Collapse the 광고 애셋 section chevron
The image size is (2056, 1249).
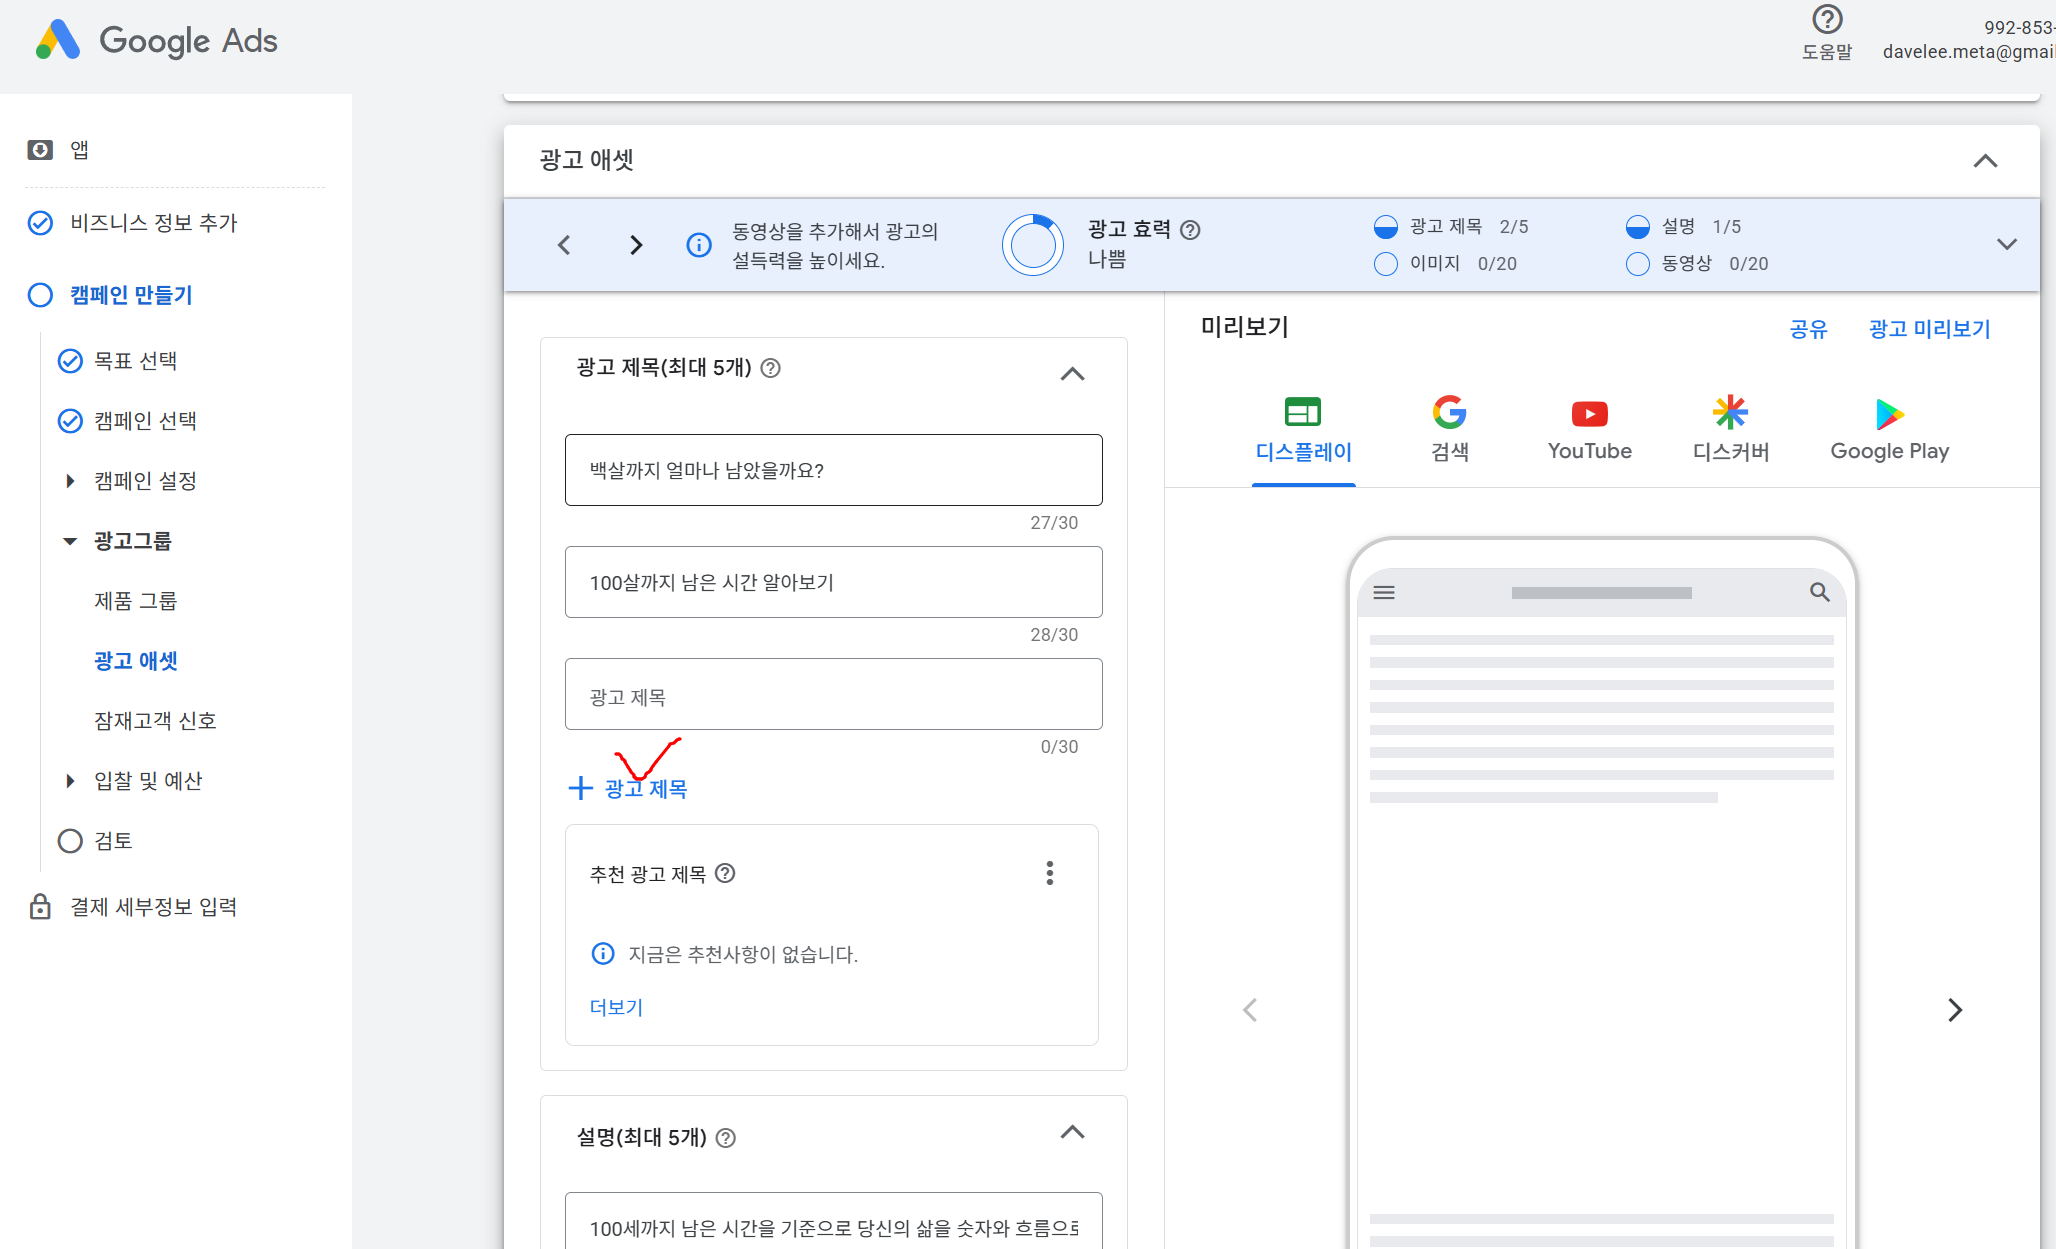click(x=1985, y=161)
